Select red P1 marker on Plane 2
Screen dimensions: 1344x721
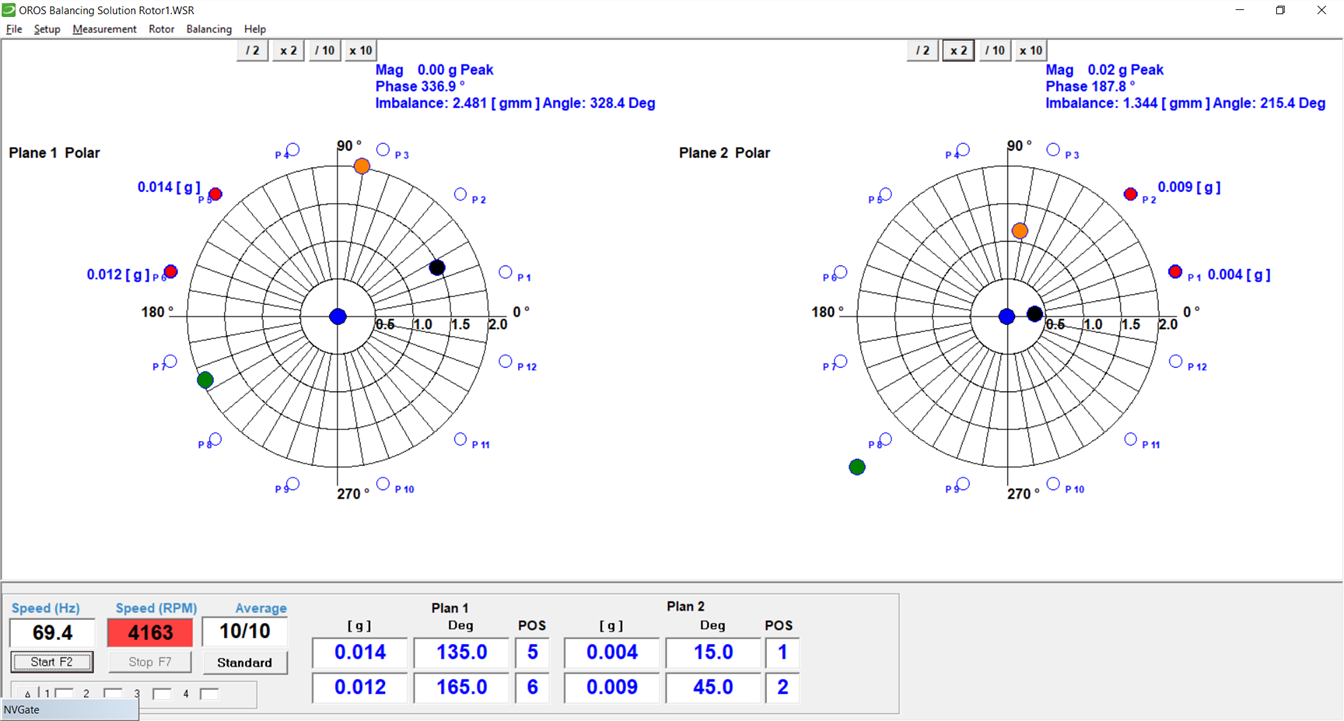click(1176, 272)
